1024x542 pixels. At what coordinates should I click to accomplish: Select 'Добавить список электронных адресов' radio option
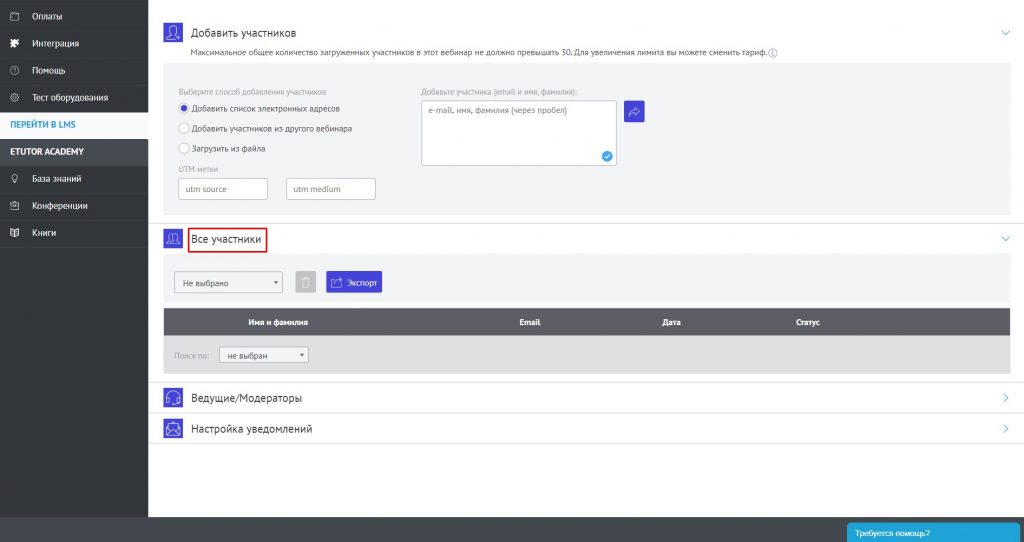tap(183, 108)
